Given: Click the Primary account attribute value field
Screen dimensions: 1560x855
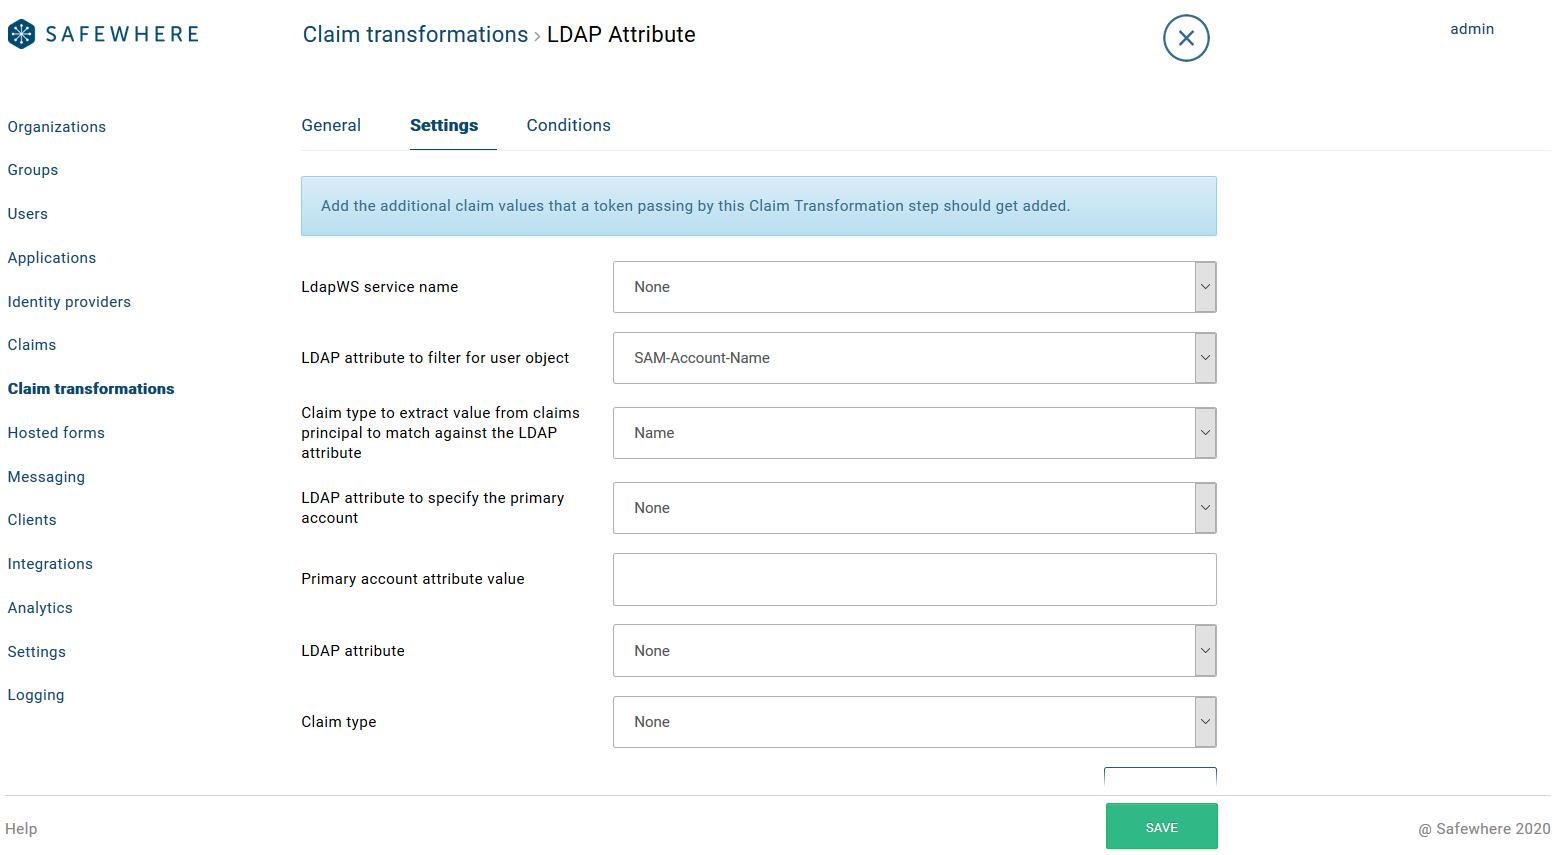Looking at the screenshot, I should 914,579.
